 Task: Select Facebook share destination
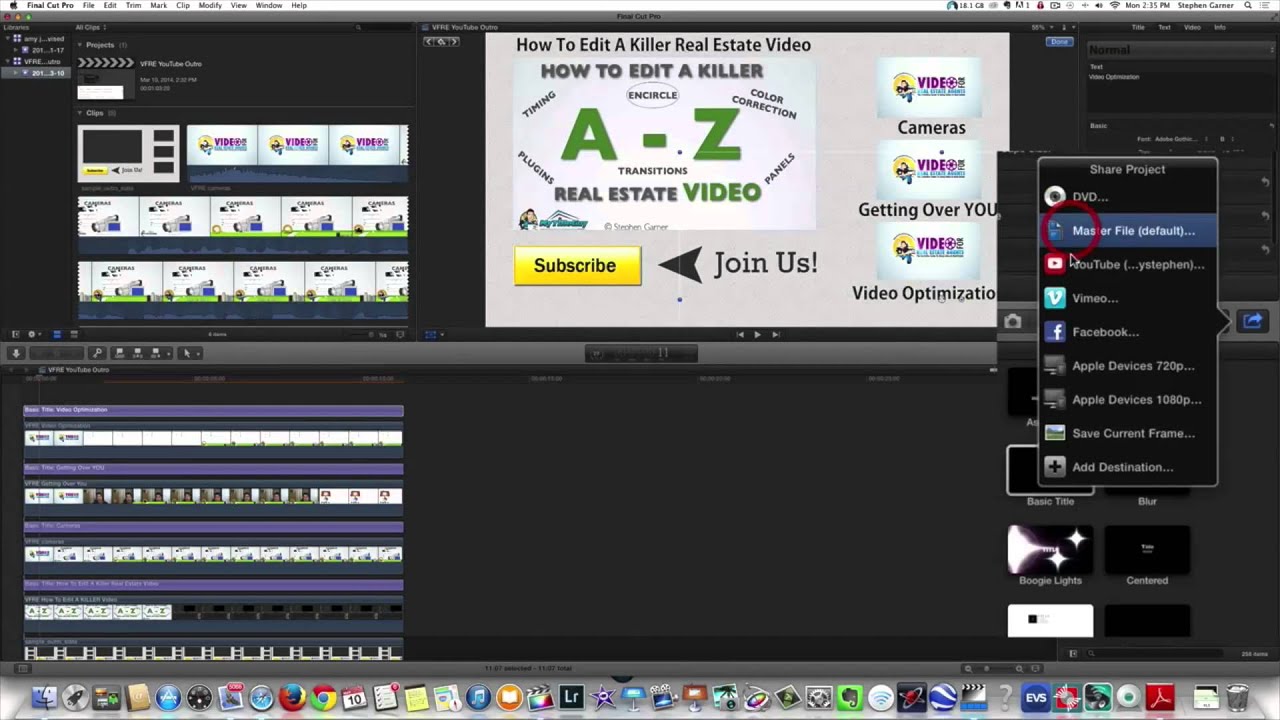click(x=1127, y=332)
